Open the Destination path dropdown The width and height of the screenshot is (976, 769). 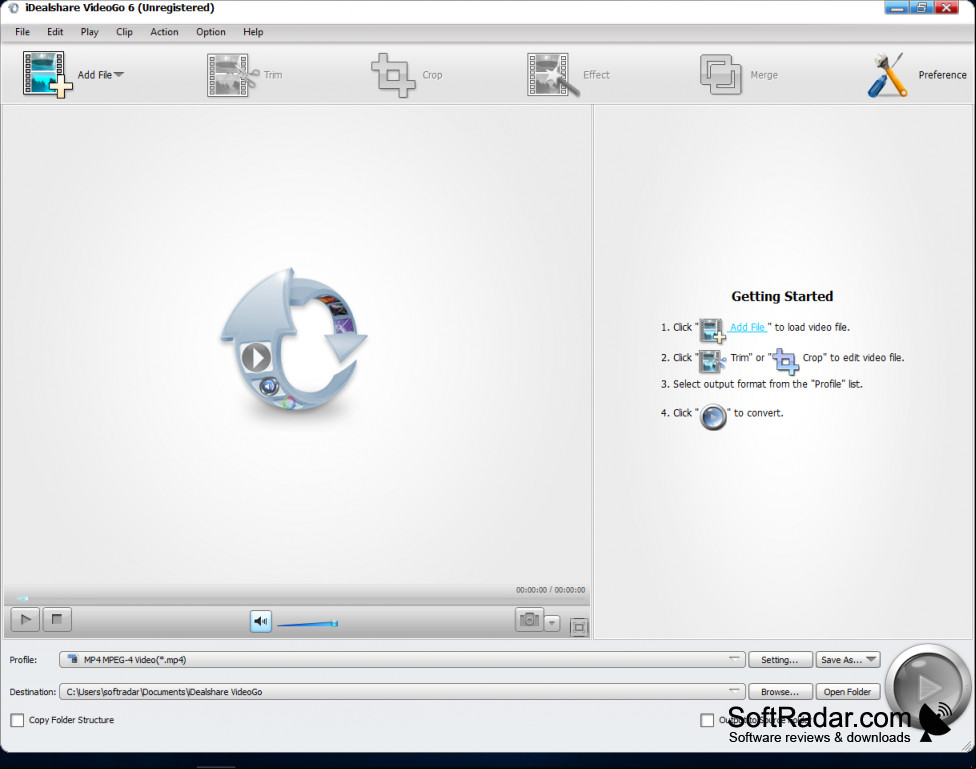pos(402,692)
